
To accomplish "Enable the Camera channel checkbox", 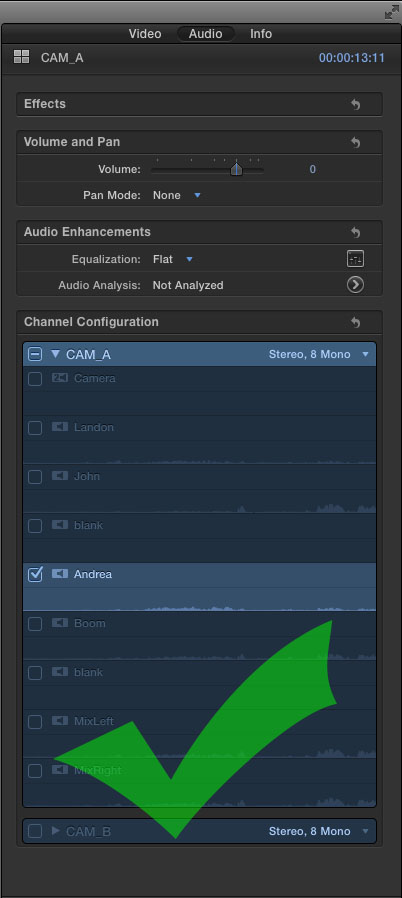I will pyautogui.click(x=35, y=379).
